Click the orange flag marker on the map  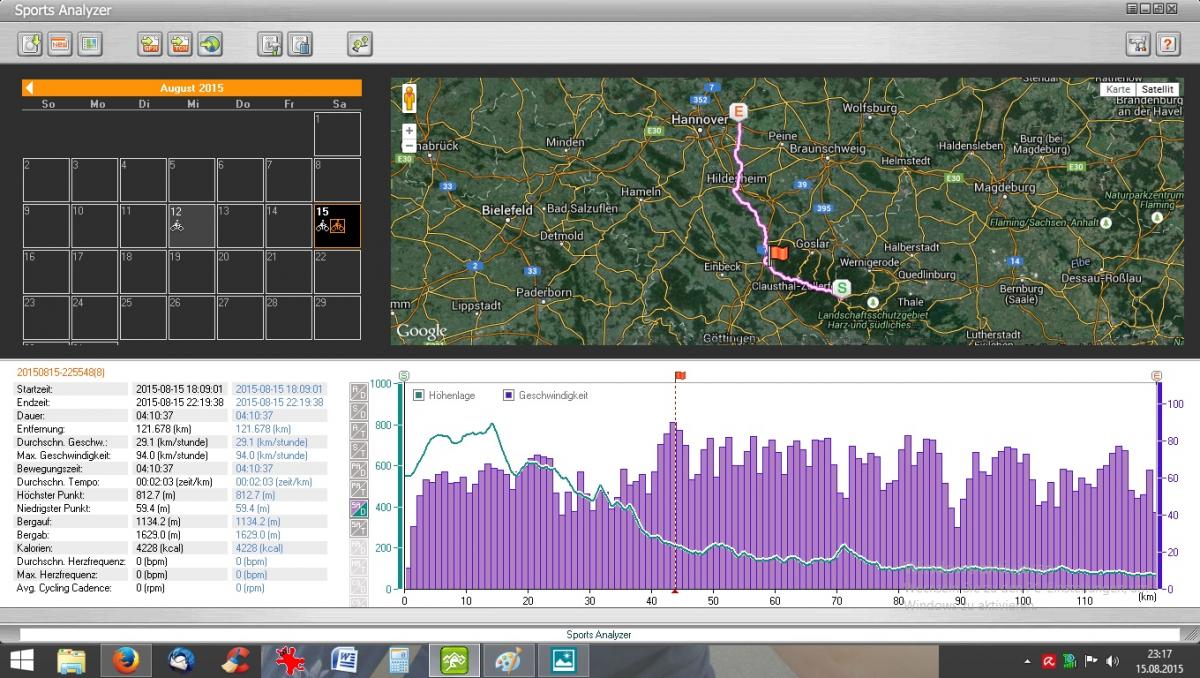pos(778,254)
